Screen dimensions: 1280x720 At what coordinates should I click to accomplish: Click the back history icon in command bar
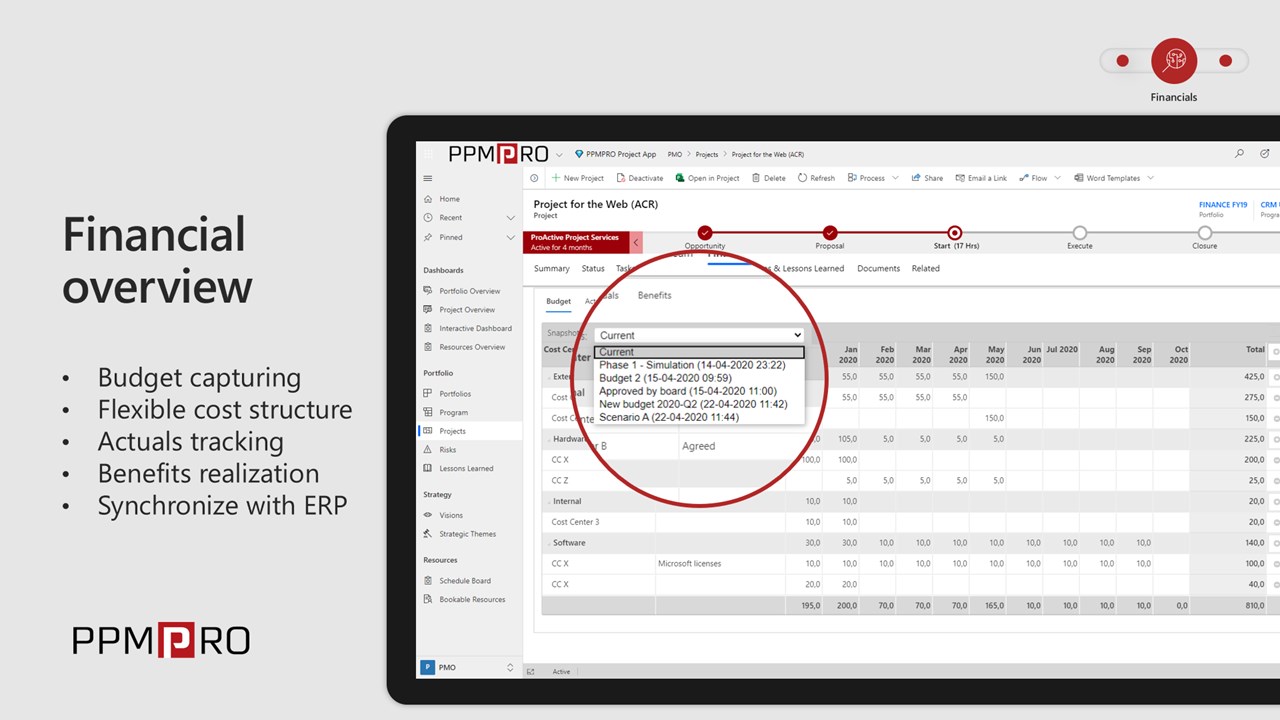point(534,178)
